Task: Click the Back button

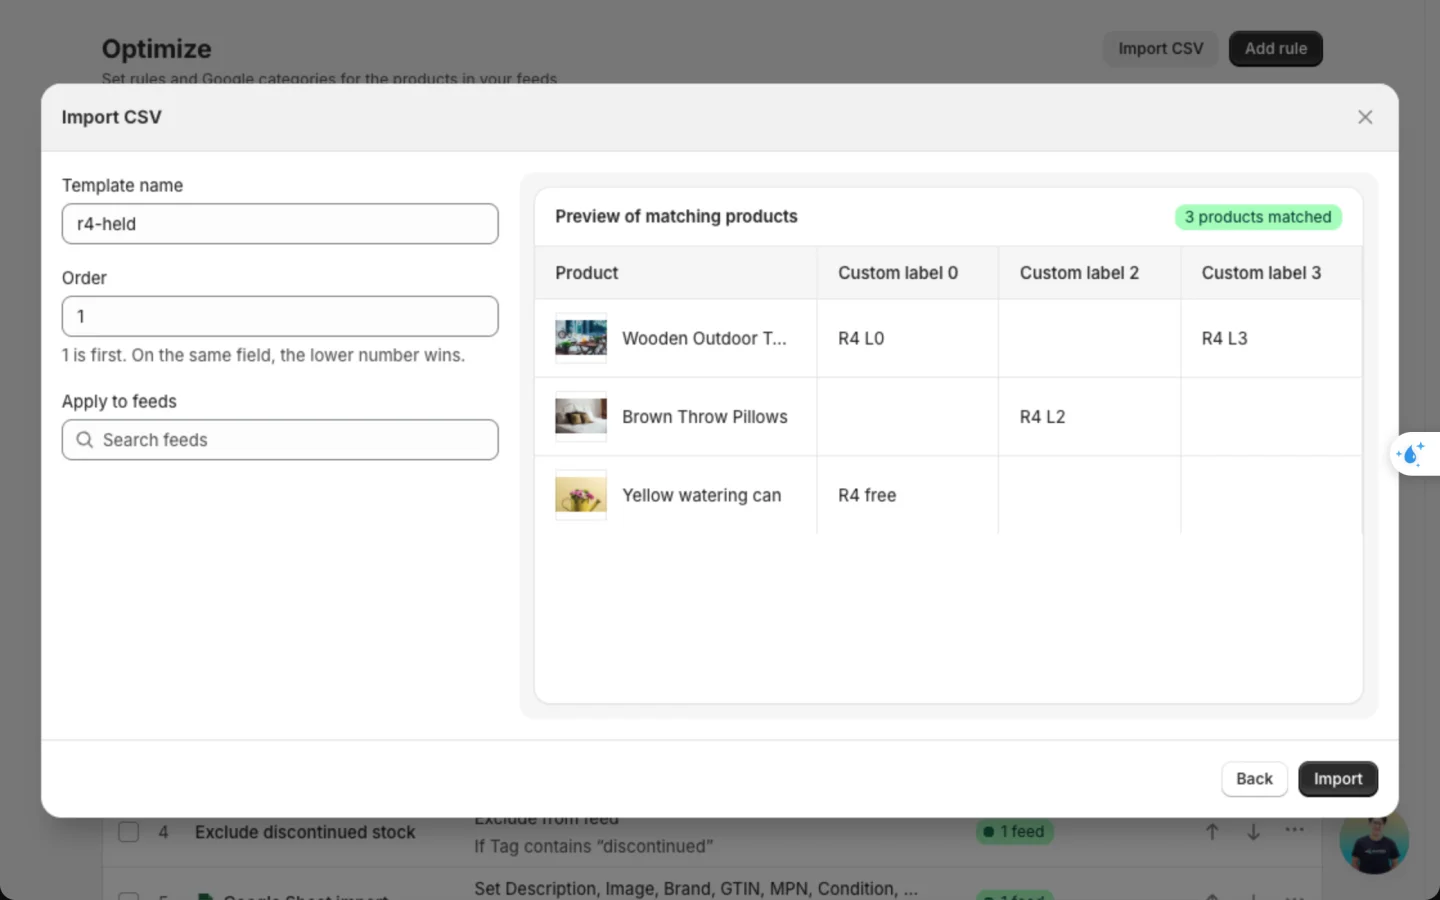Action: [1254, 779]
